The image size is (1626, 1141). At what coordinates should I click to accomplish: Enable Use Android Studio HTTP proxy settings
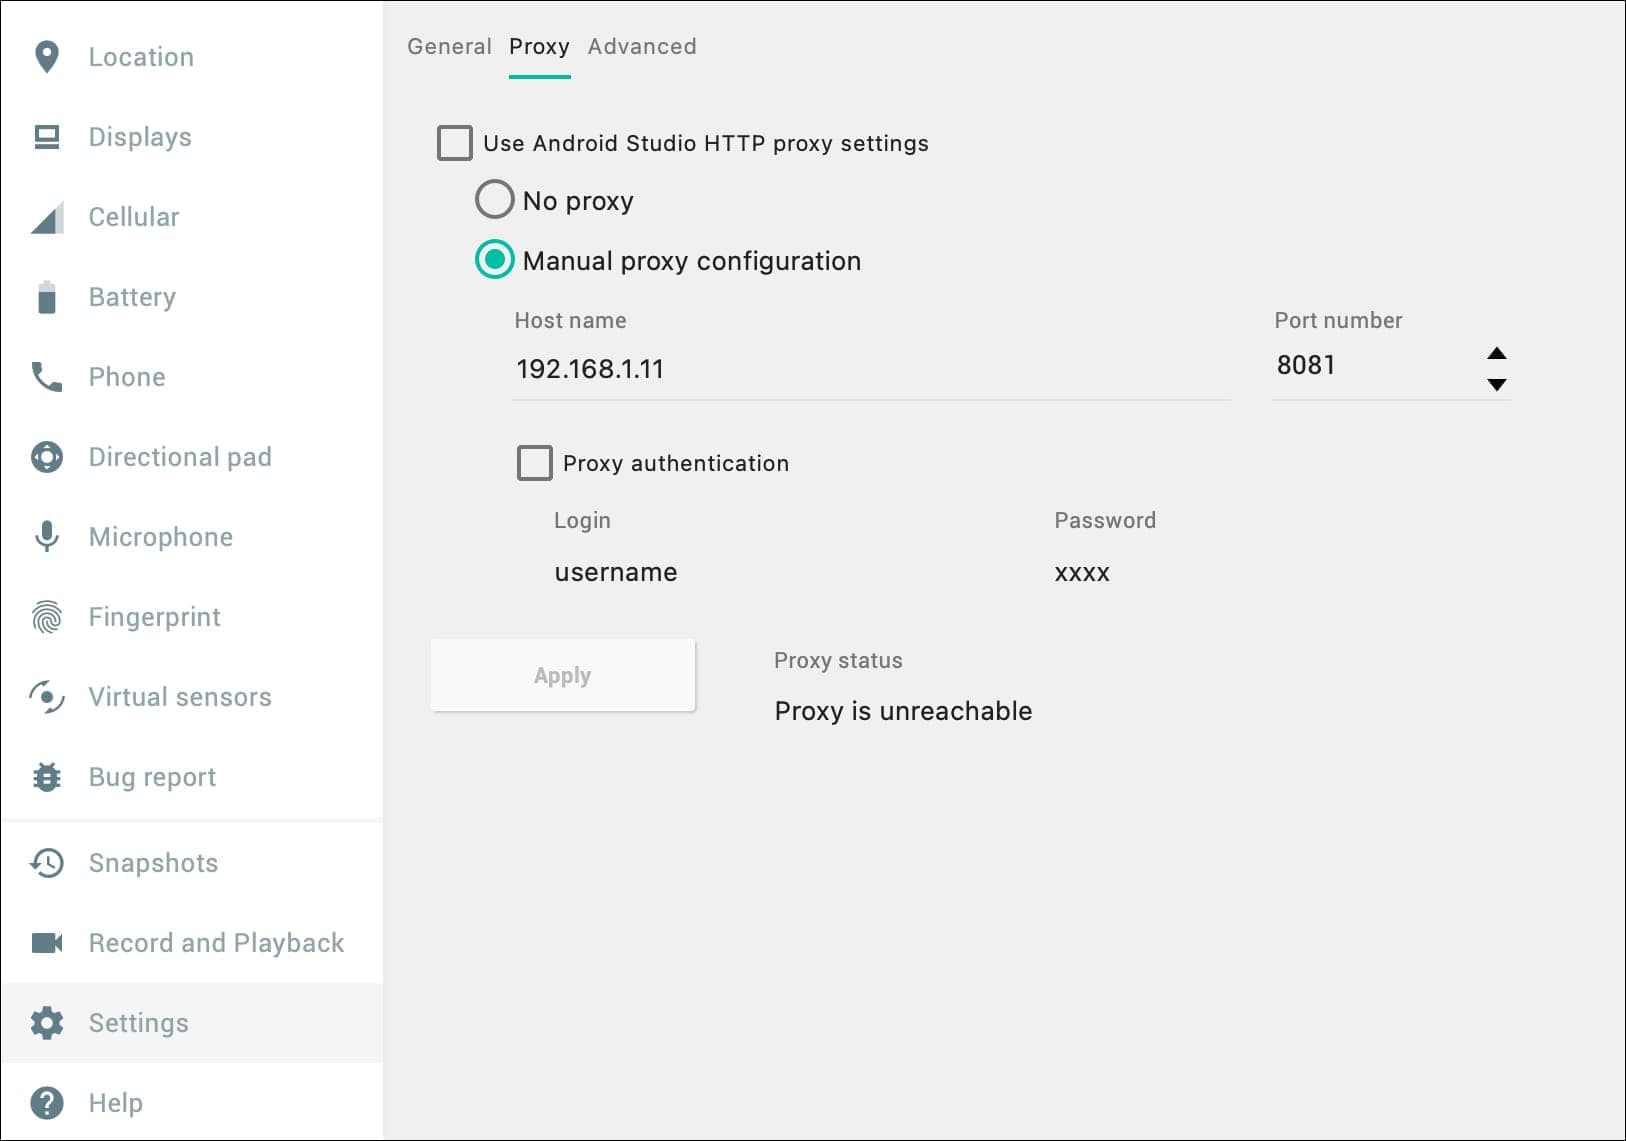point(455,143)
